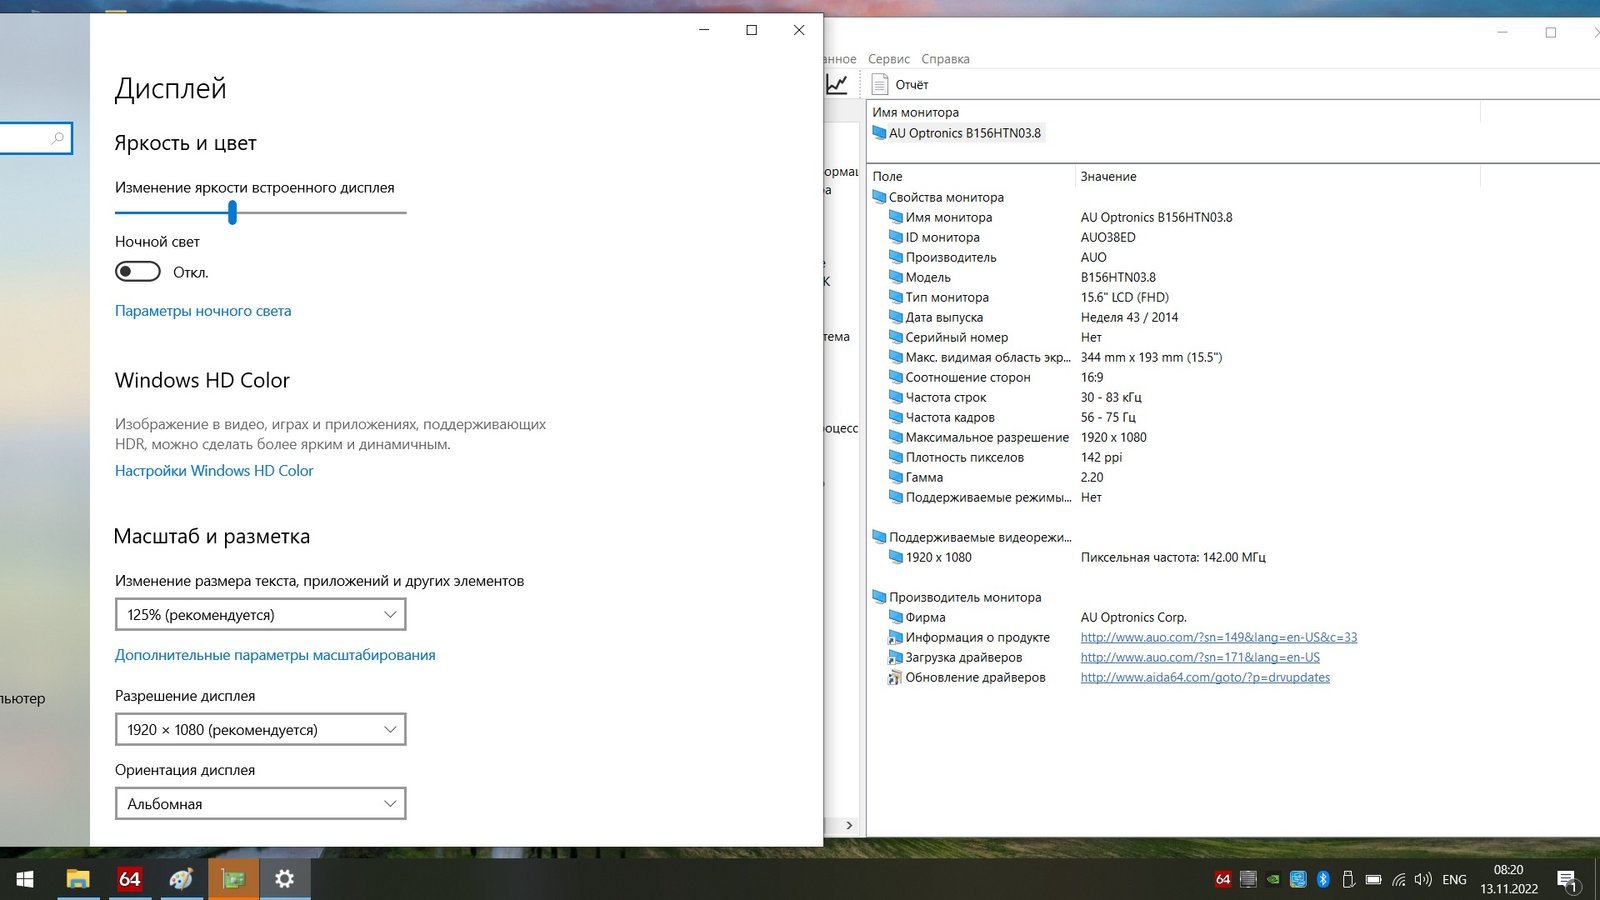This screenshot has height=900, width=1600.
Task: Click the AIDA64 tray icon
Action: 1223,879
